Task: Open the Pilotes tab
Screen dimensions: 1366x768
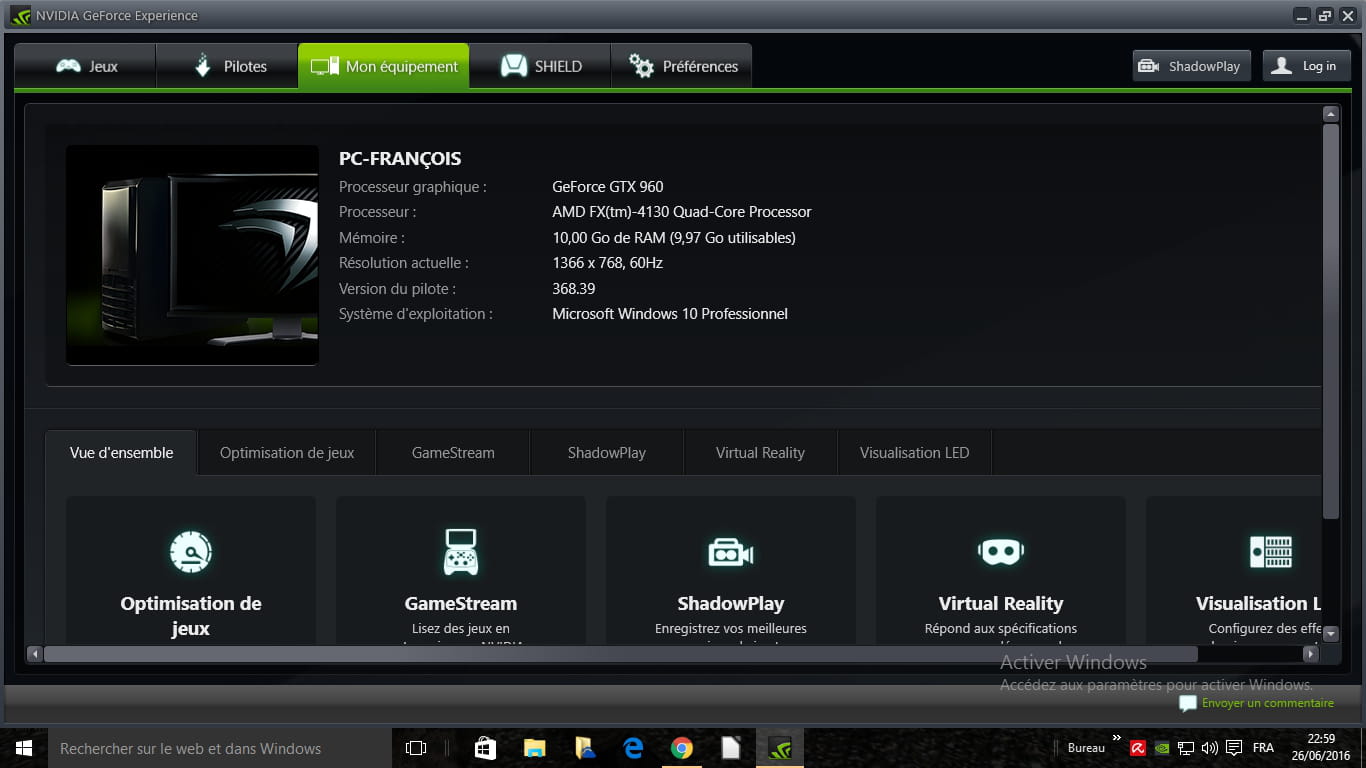Action: point(229,67)
